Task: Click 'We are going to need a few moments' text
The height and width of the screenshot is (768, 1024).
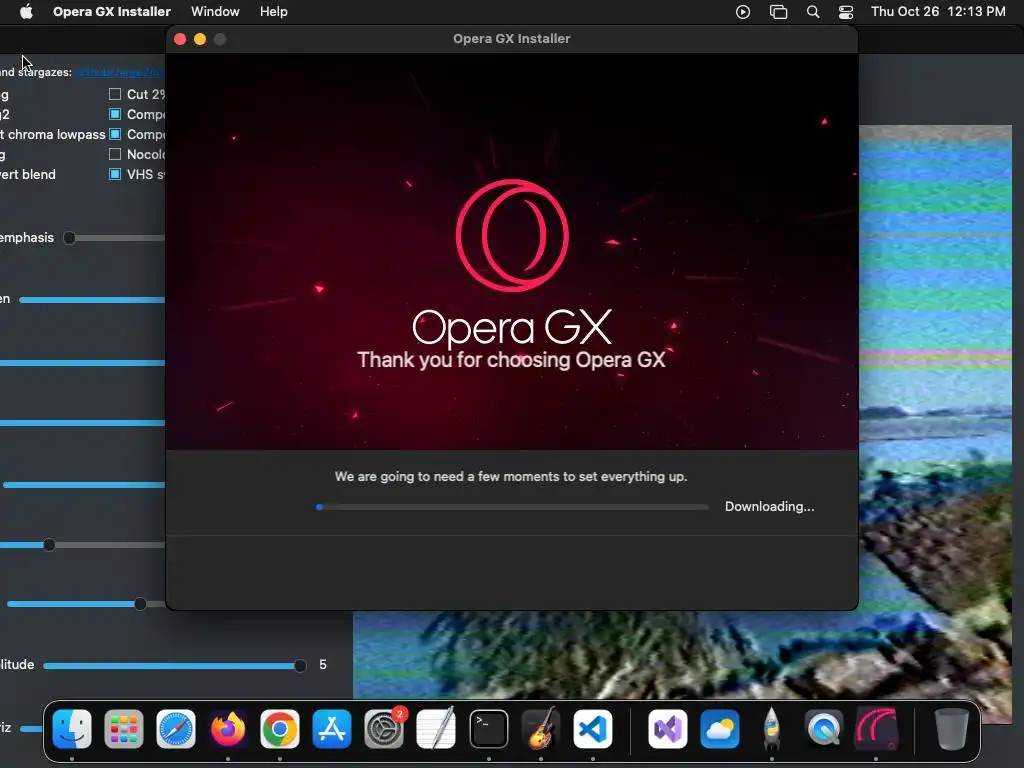Action: tap(511, 477)
